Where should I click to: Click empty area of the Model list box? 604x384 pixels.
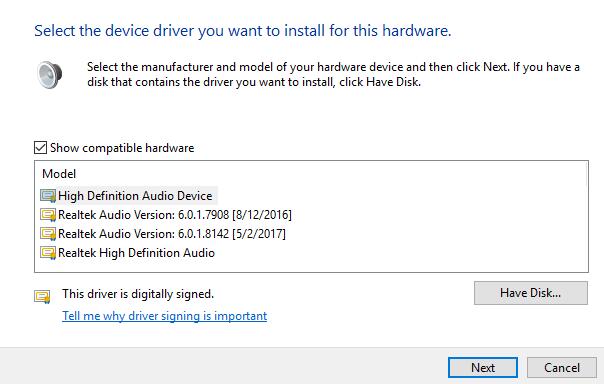(x=424, y=231)
